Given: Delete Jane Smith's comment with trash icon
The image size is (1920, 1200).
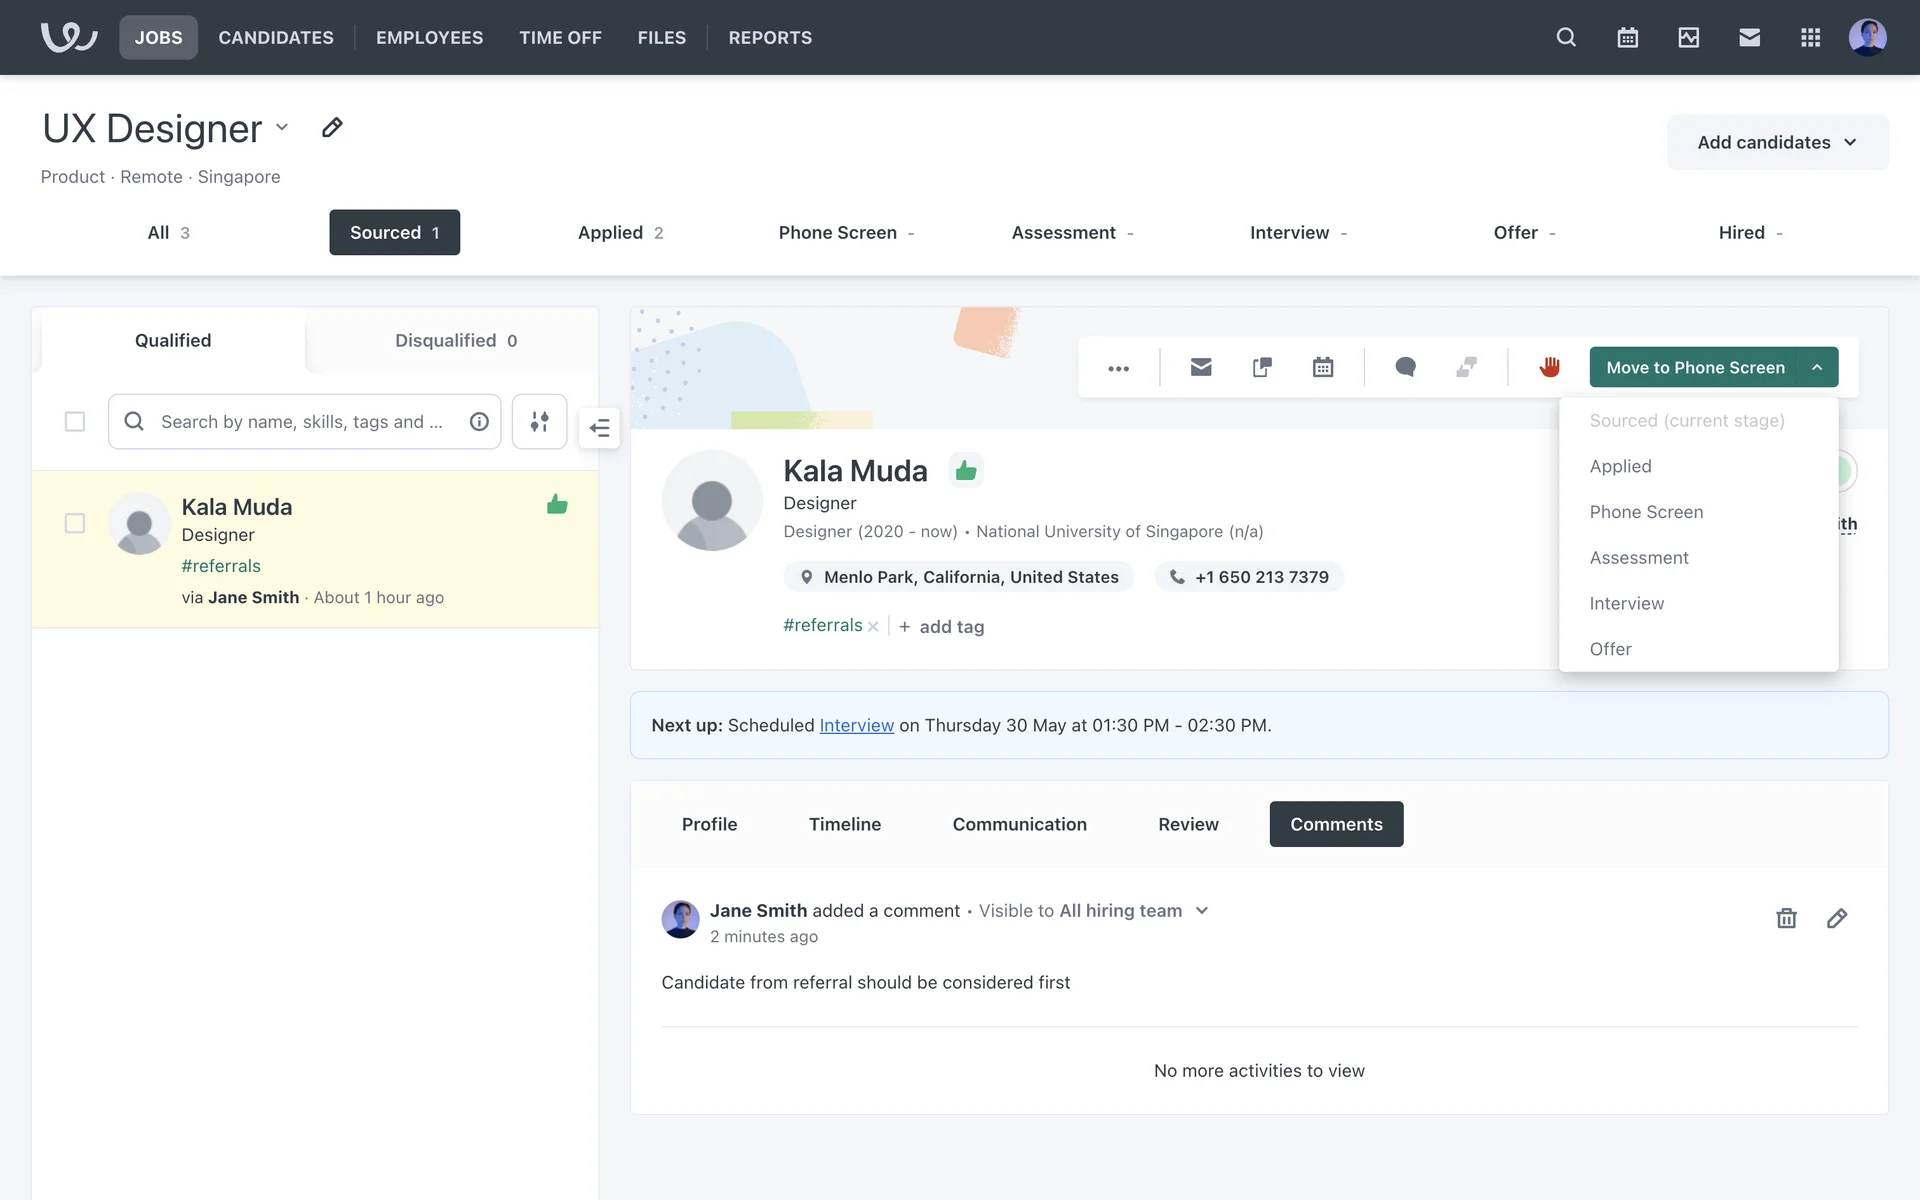Looking at the screenshot, I should [1786, 918].
